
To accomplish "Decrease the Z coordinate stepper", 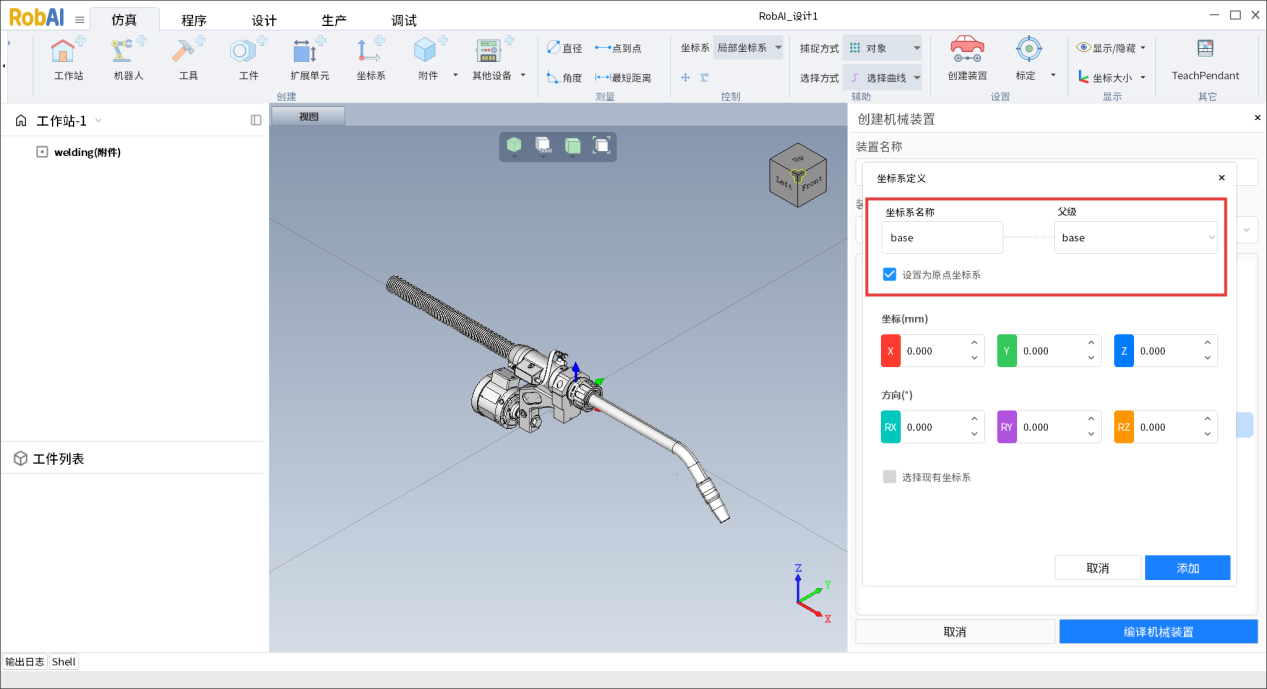I will point(1208,359).
